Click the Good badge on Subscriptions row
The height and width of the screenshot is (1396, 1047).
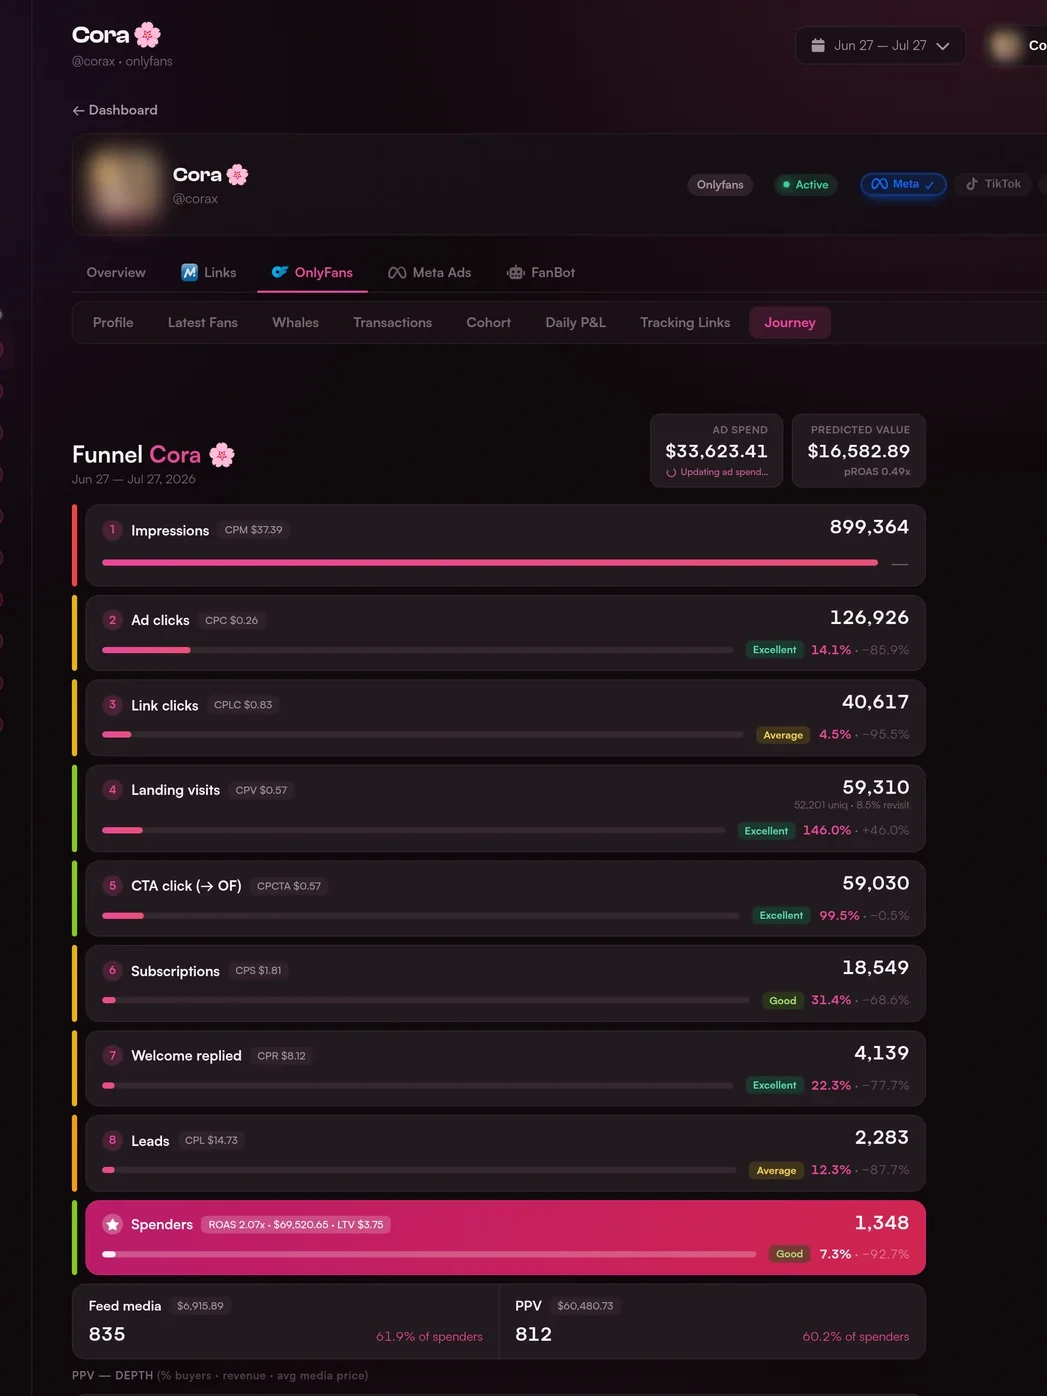click(x=783, y=1000)
